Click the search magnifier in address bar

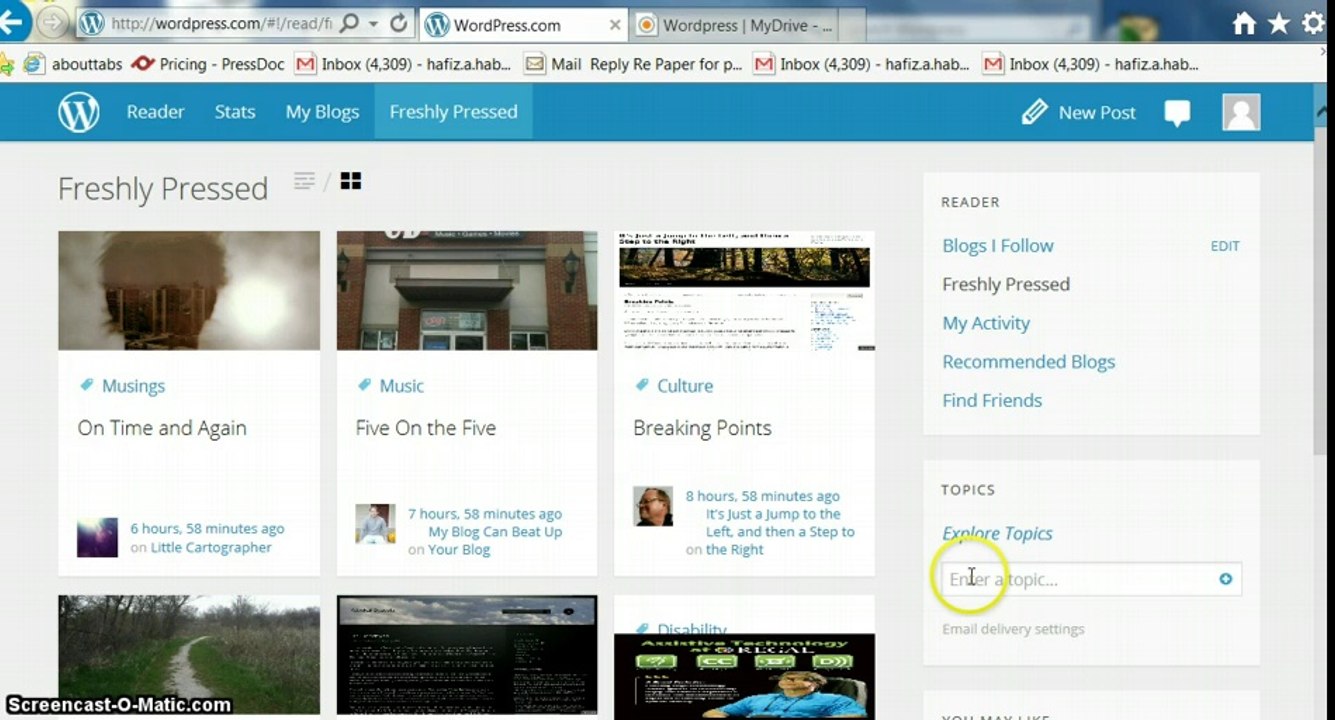click(x=349, y=23)
